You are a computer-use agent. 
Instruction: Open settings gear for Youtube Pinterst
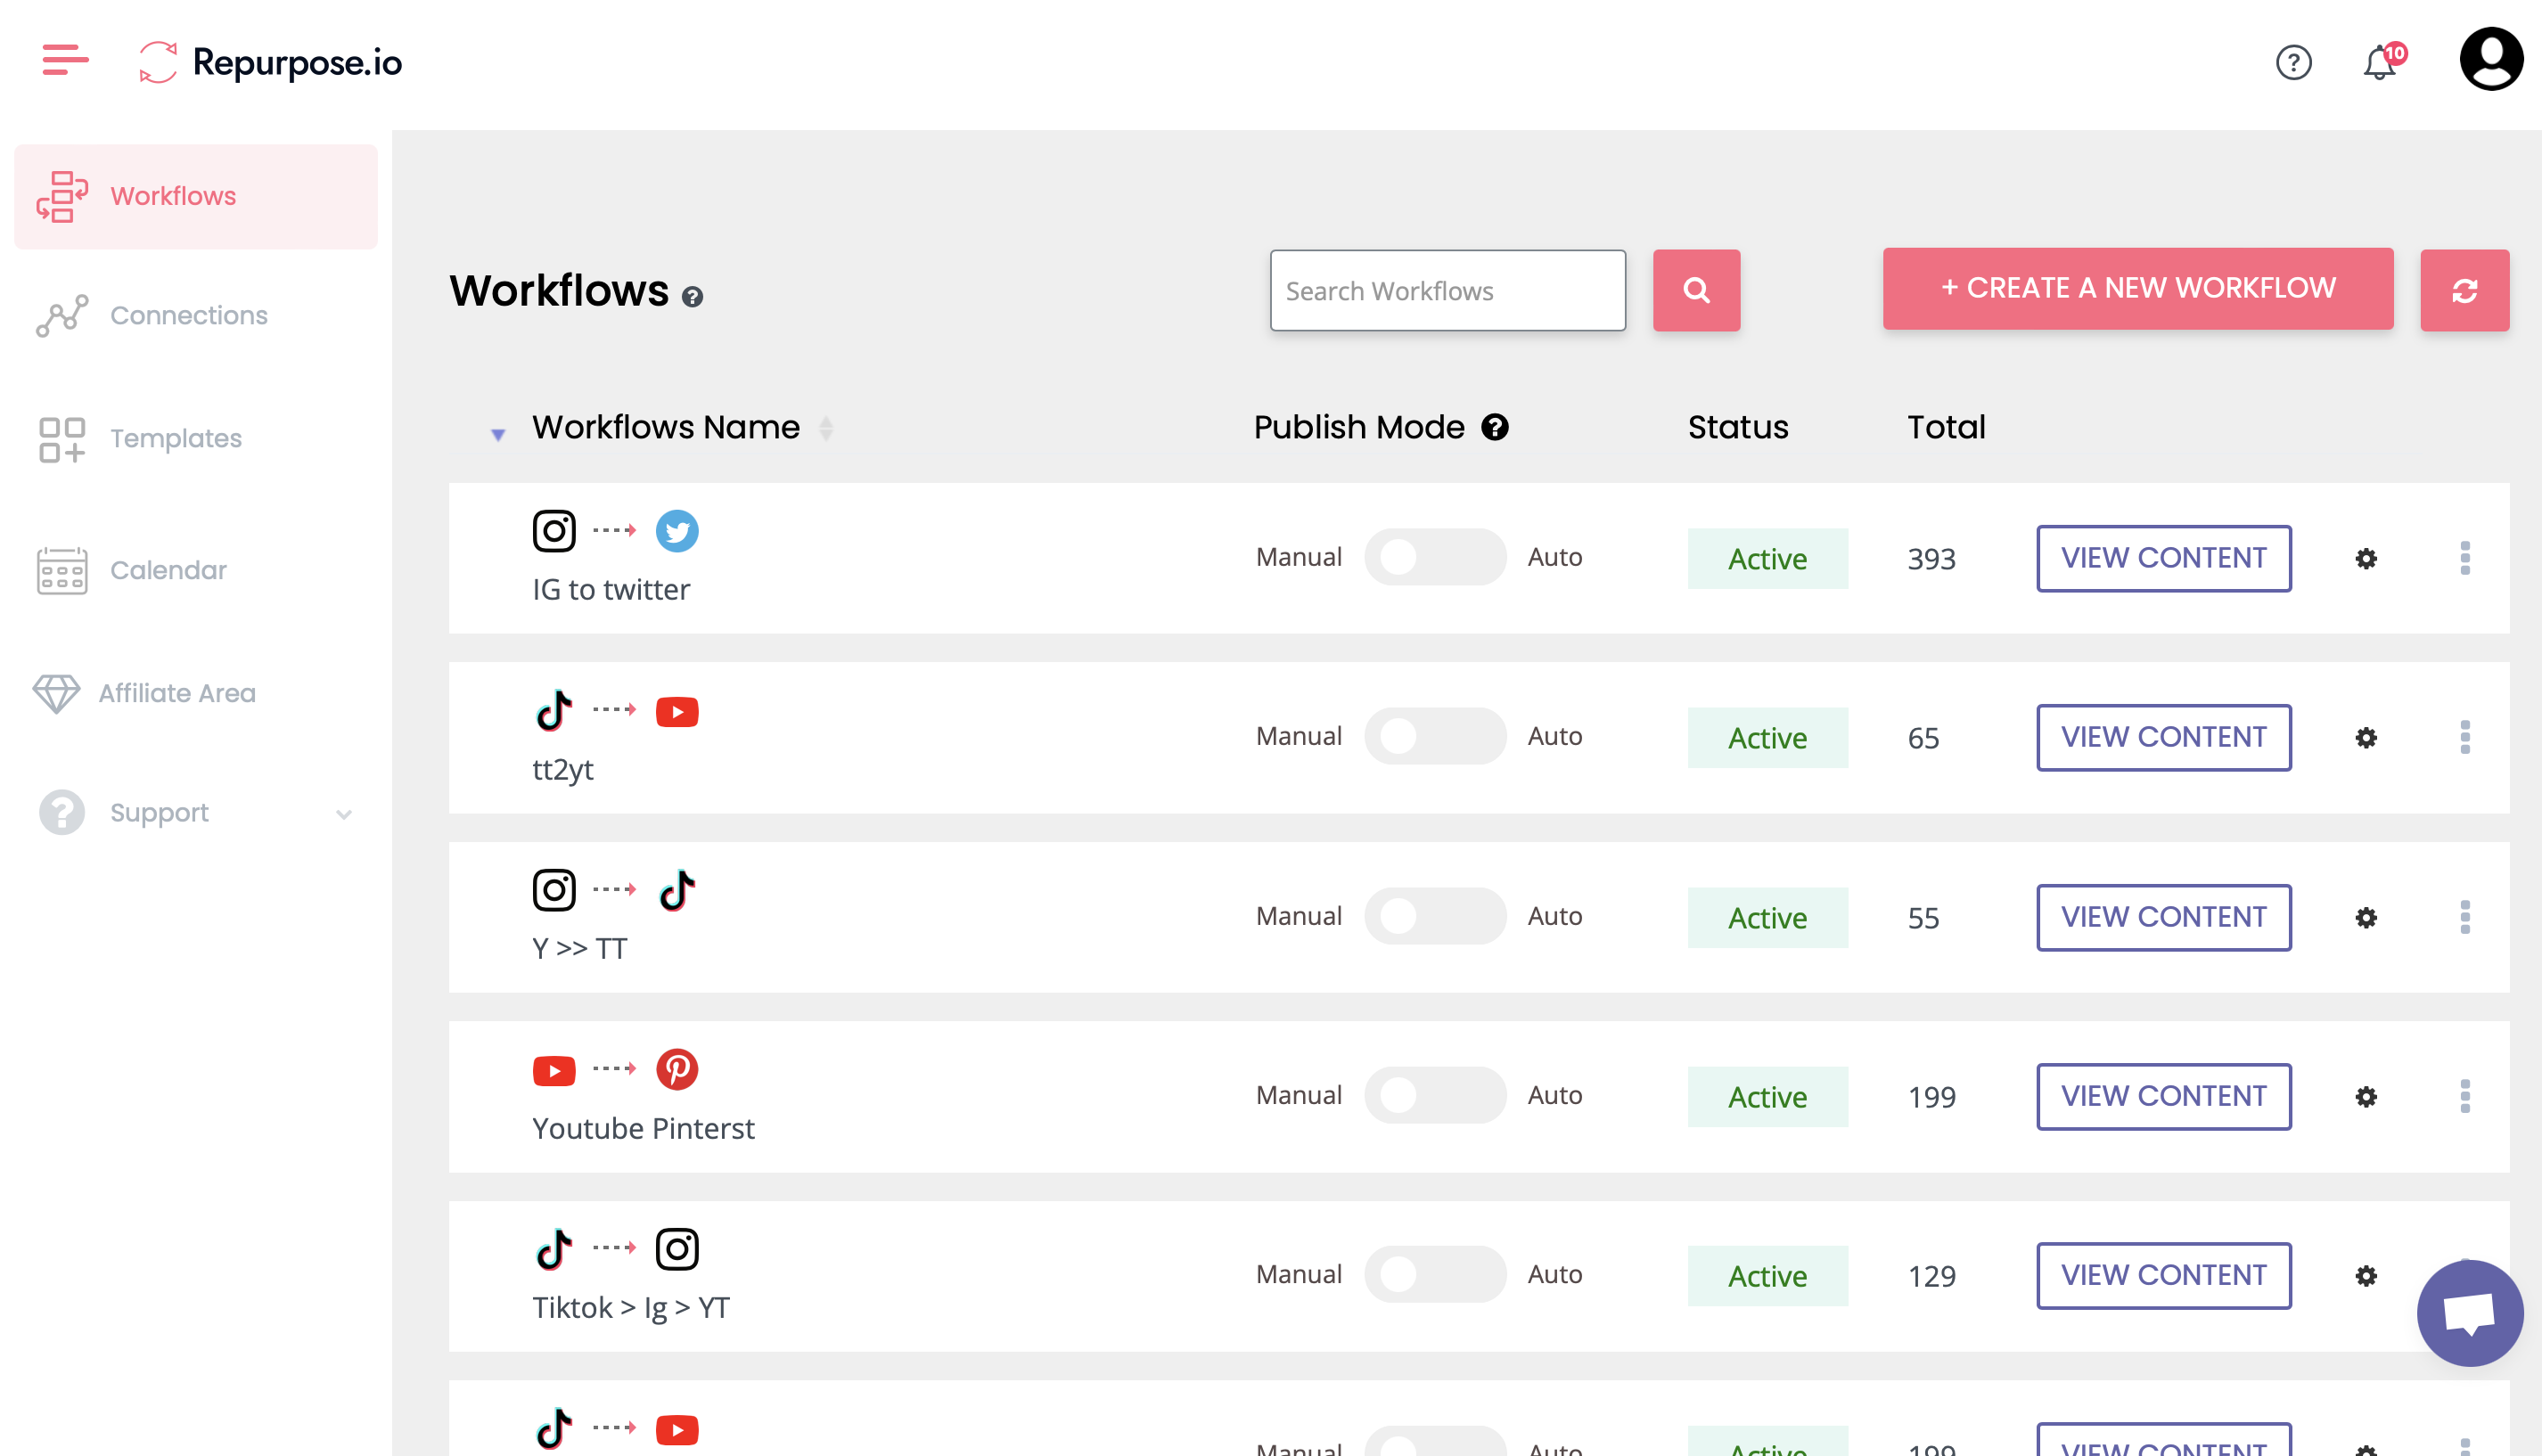[x=2365, y=1097]
